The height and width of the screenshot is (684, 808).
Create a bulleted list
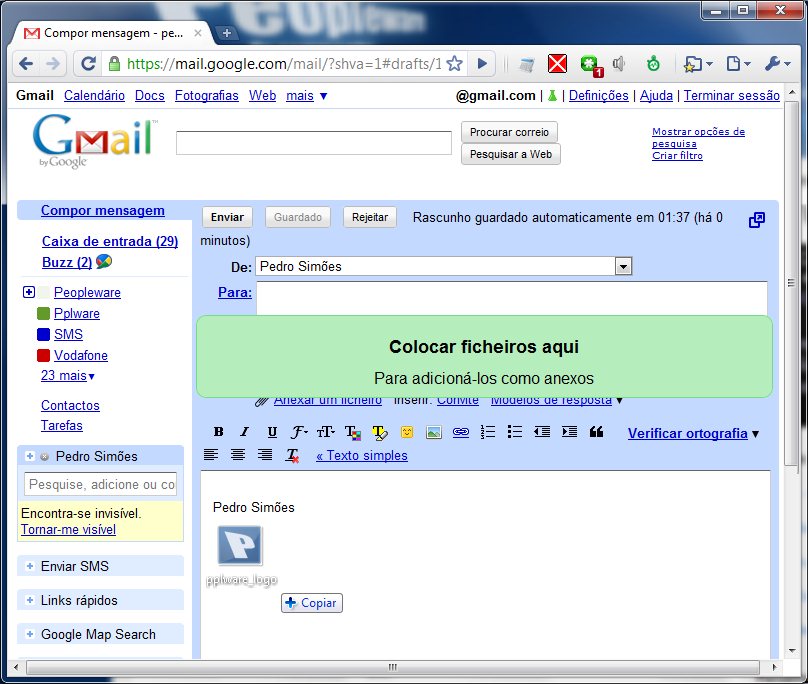[514, 431]
